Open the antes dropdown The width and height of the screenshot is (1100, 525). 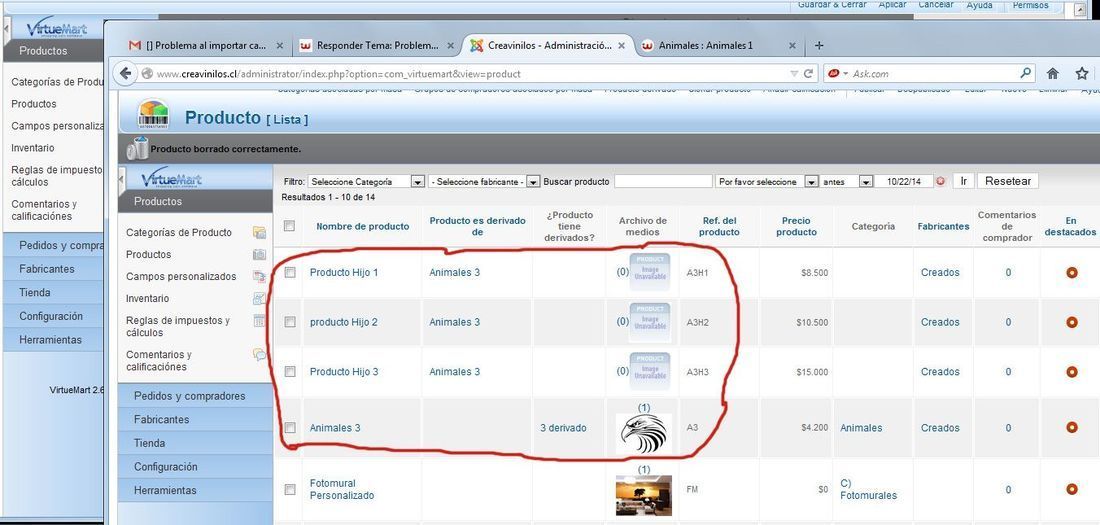pyautogui.click(x=847, y=181)
